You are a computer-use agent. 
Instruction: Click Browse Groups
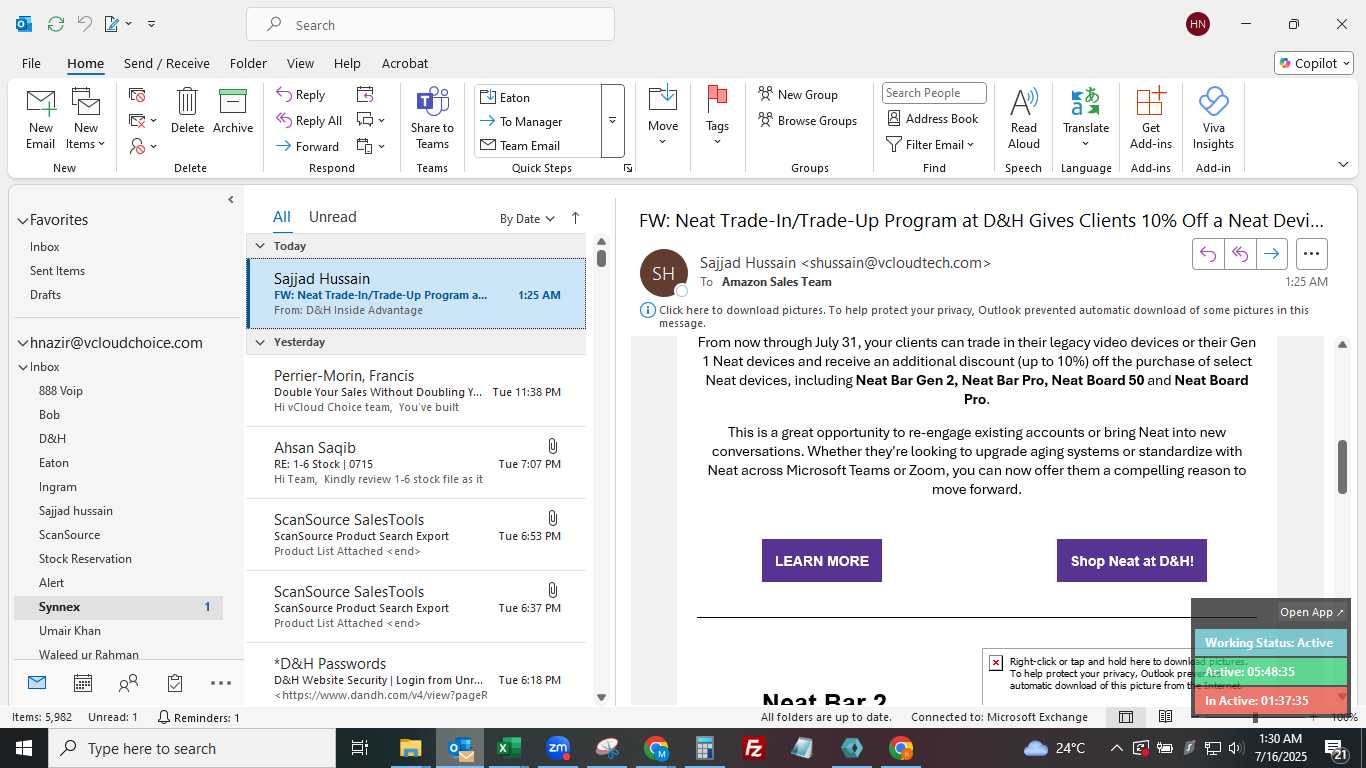807,120
